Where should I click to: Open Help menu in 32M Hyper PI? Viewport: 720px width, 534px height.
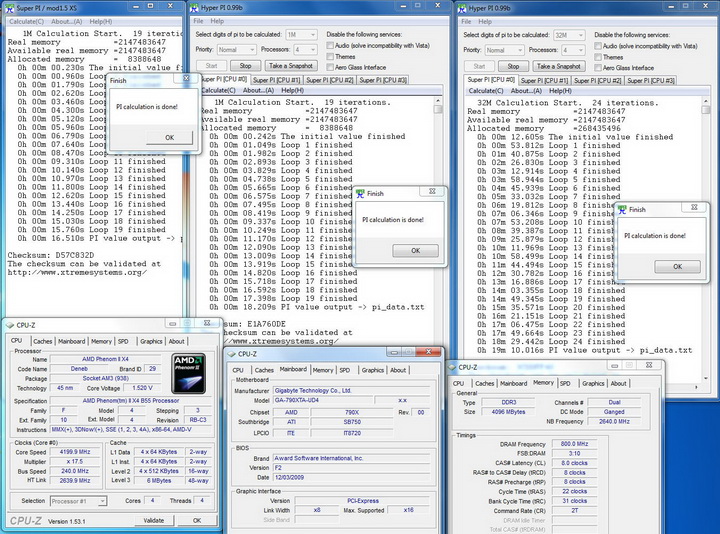click(485, 22)
